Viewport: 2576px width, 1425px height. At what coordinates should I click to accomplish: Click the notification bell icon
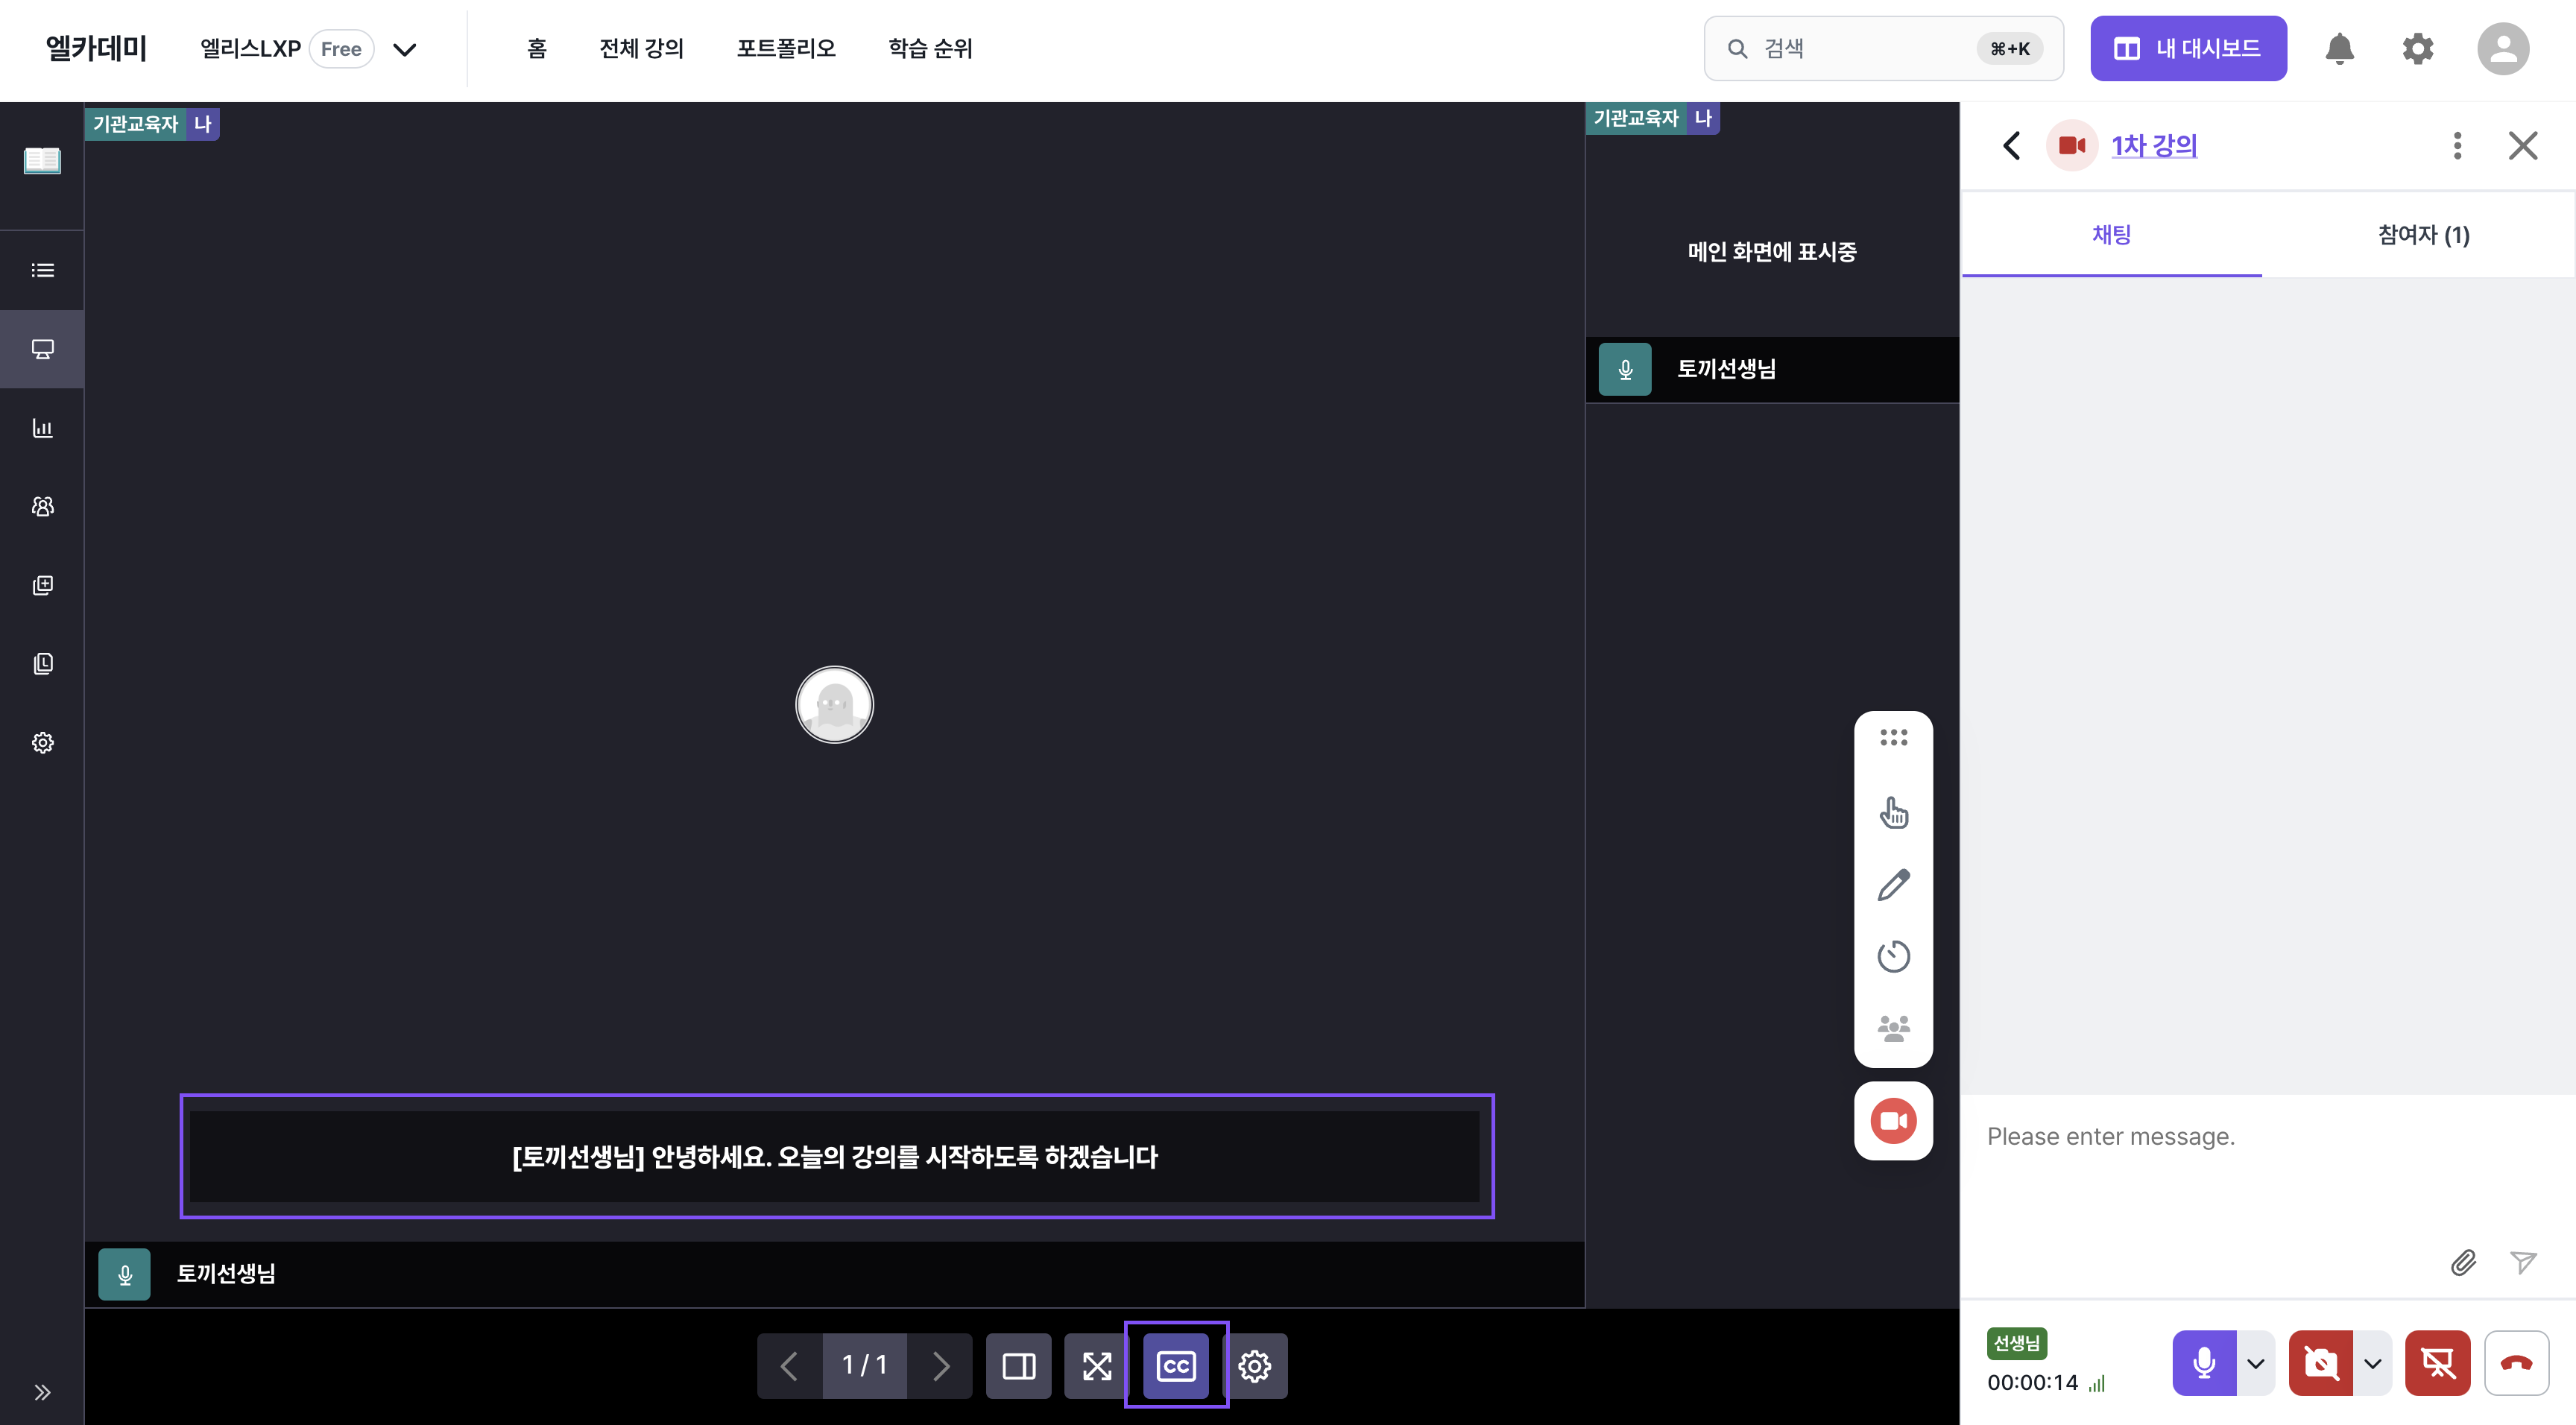(2339, 48)
